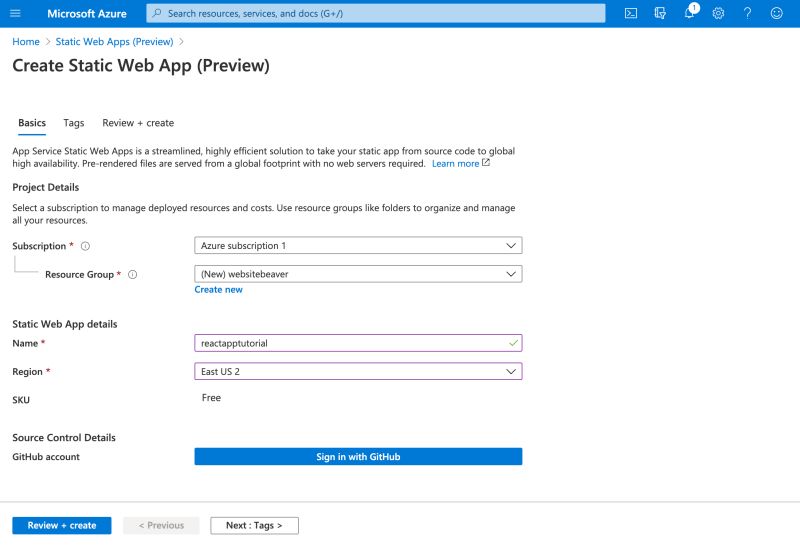The height and width of the screenshot is (546, 800).
Task: Click the Learn more external link icon
Action: point(486,163)
